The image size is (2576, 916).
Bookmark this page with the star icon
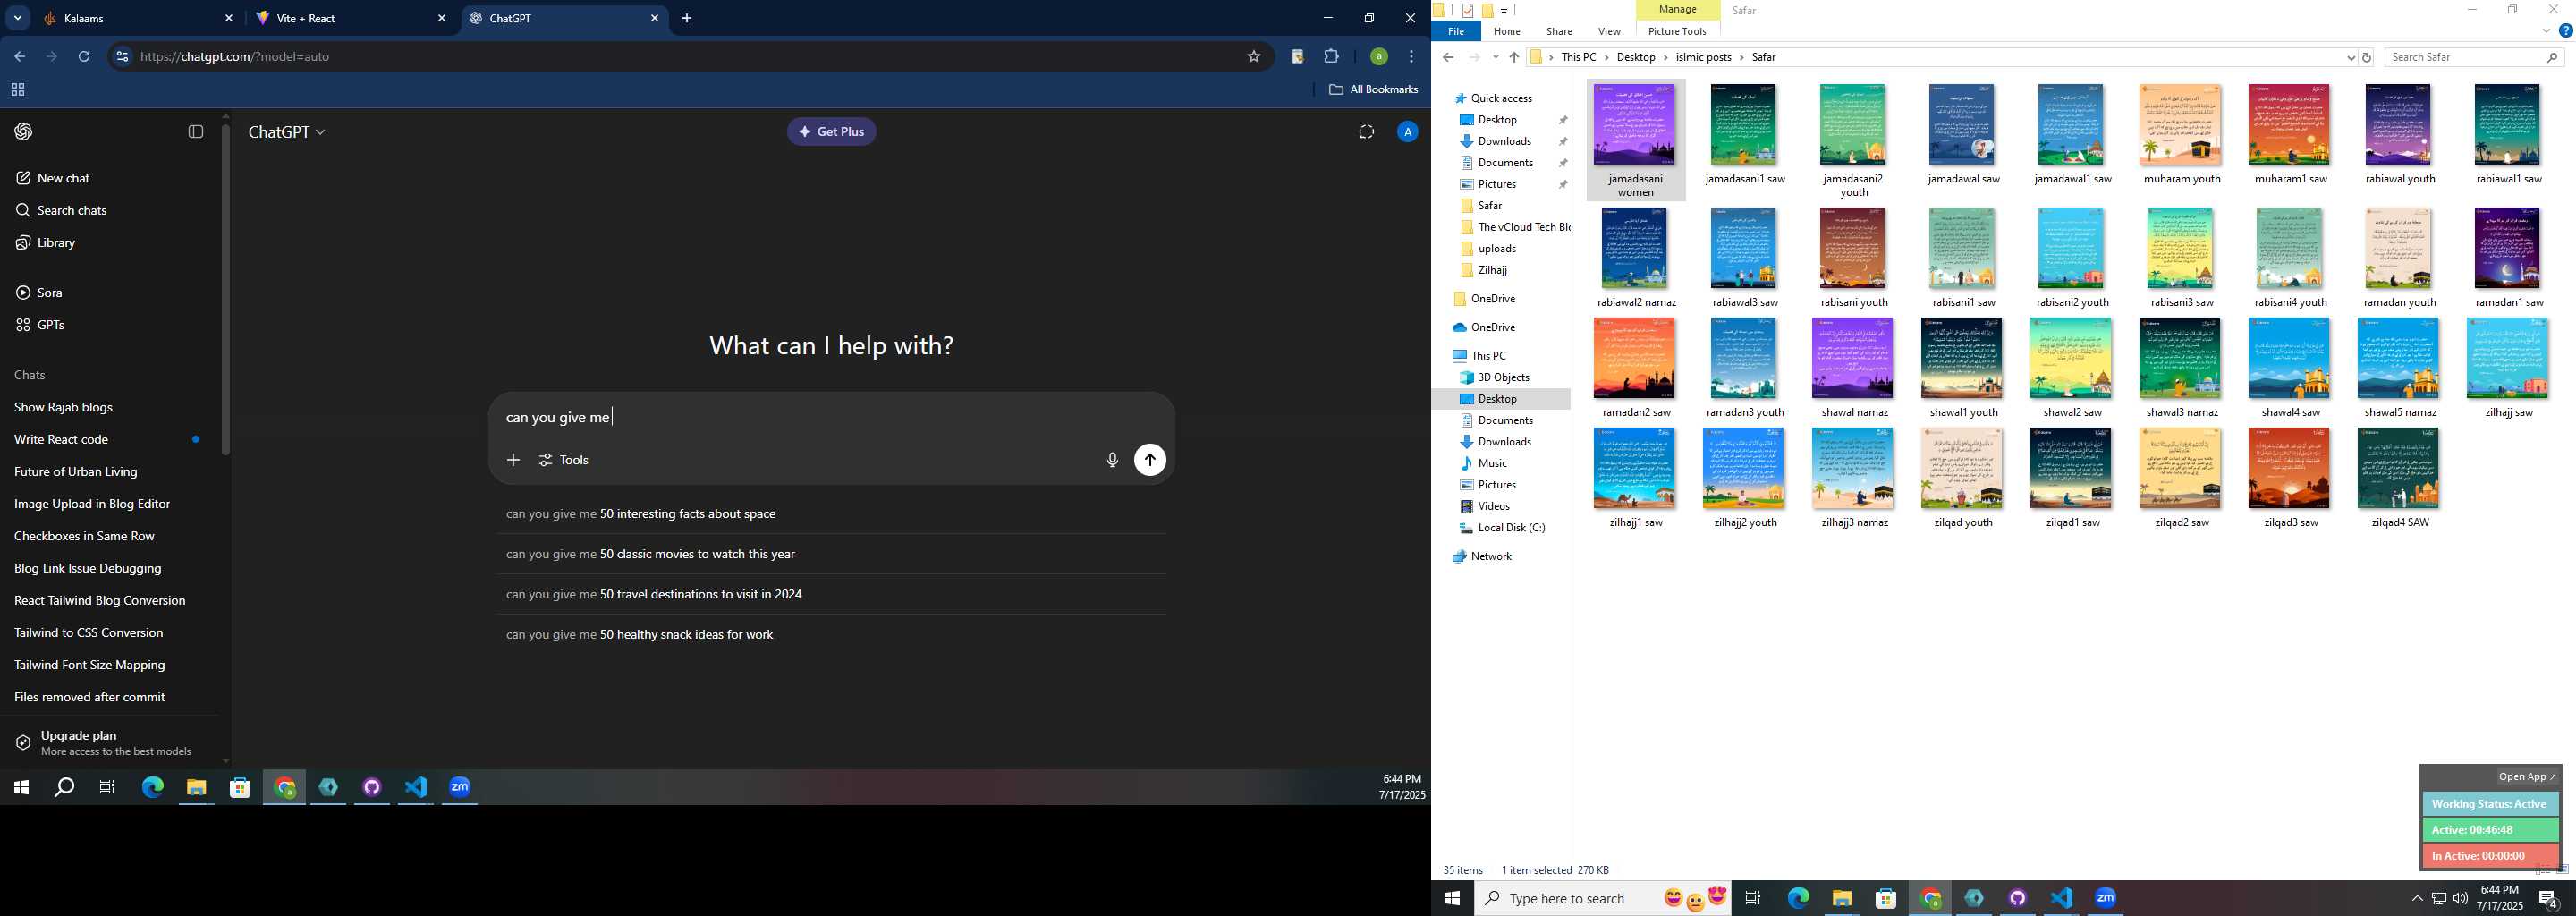[1253, 57]
